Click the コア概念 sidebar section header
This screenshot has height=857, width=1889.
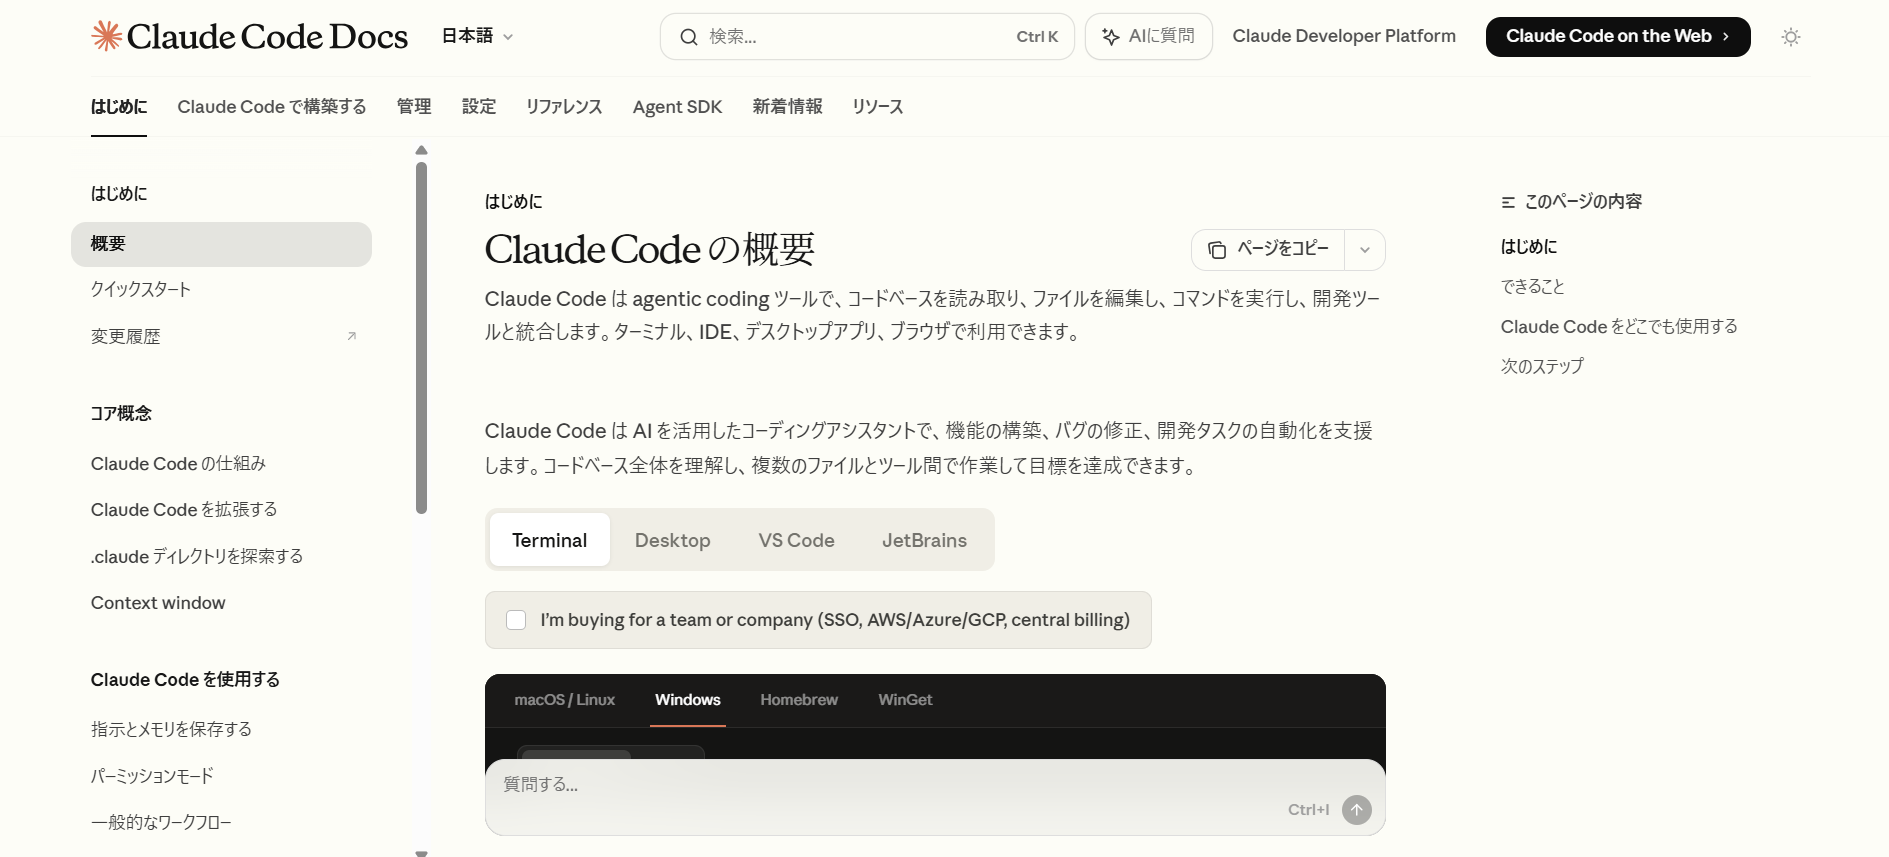point(121,414)
